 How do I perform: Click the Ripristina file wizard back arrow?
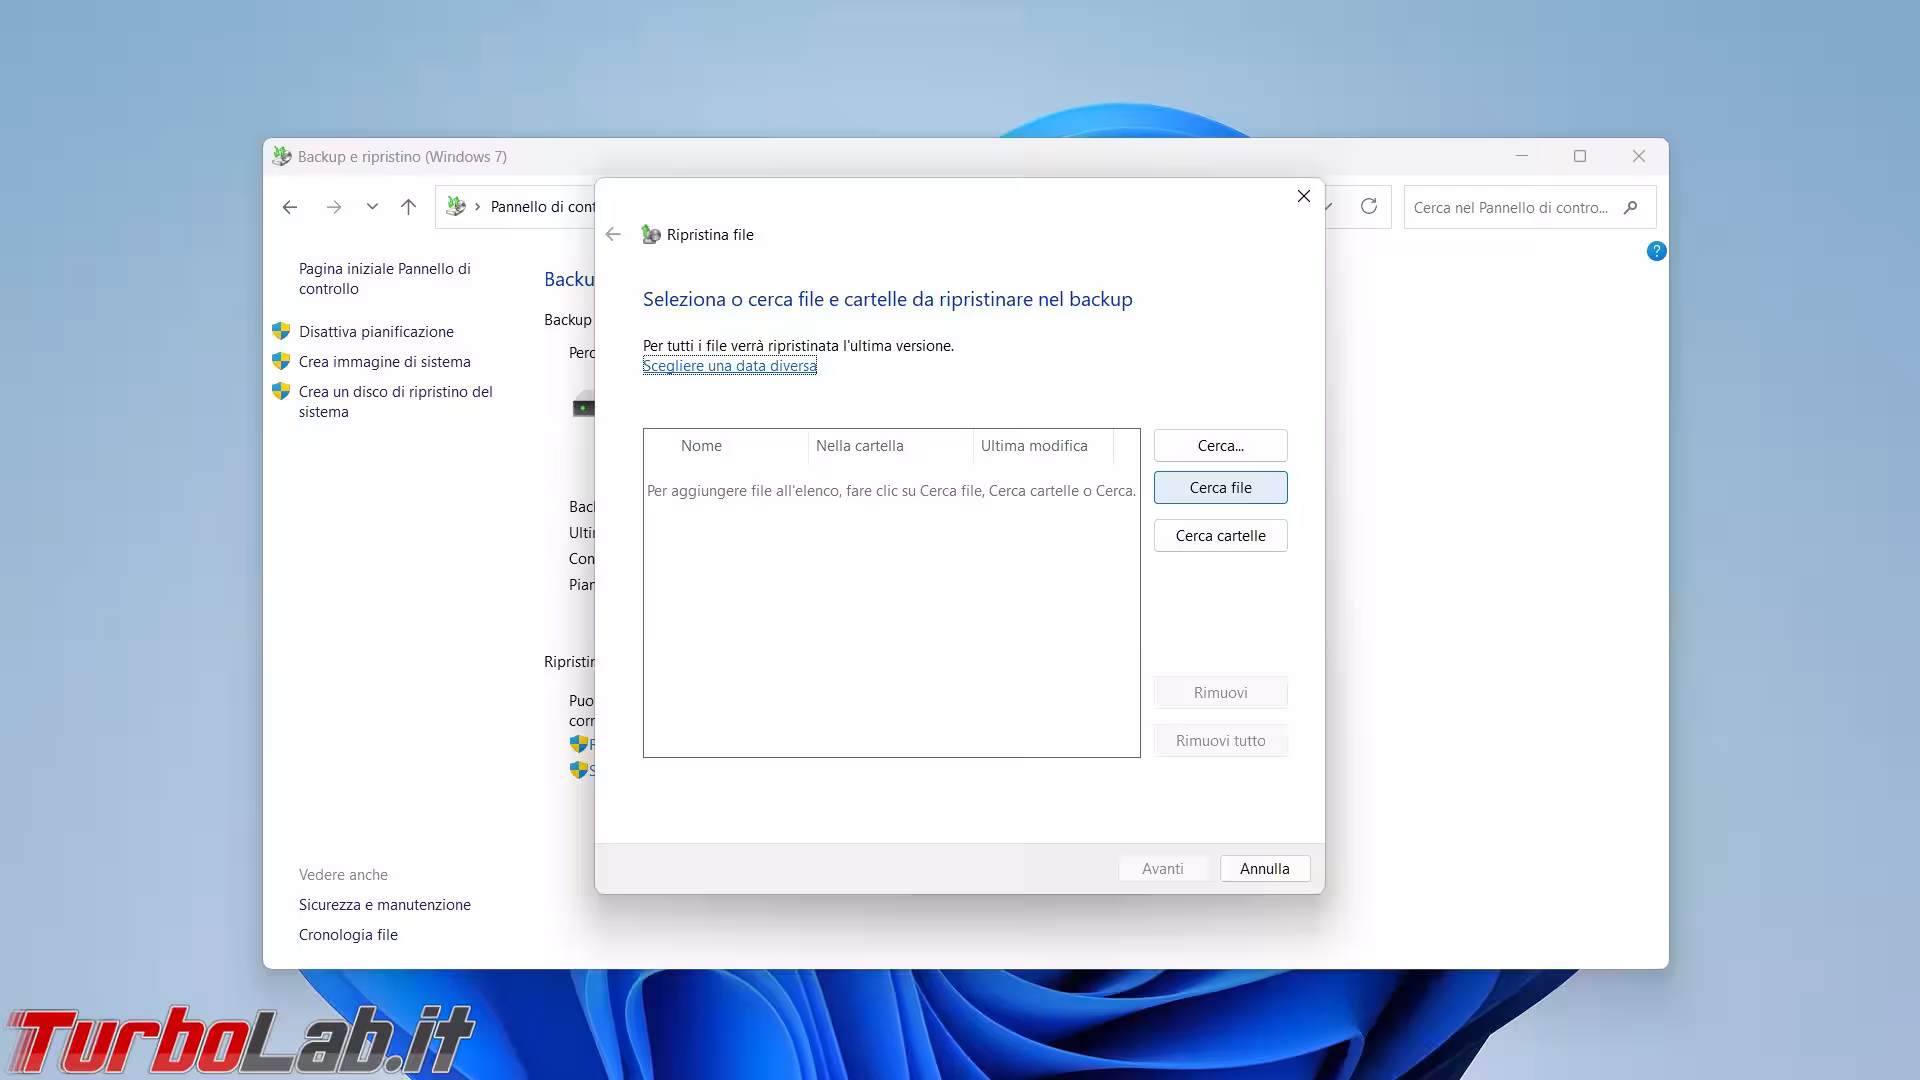(613, 234)
